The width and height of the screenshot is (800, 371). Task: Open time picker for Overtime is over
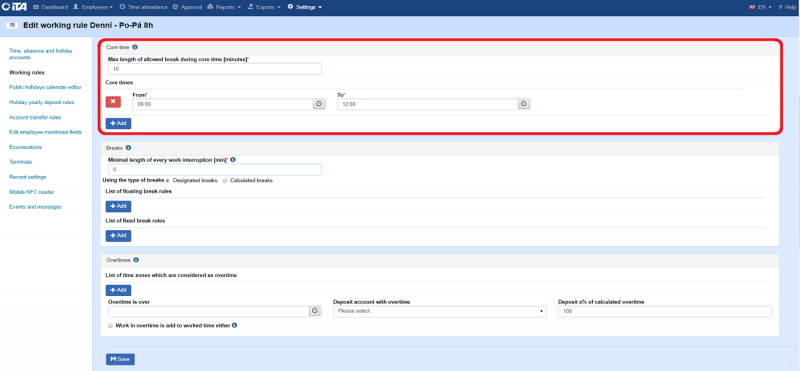point(315,311)
